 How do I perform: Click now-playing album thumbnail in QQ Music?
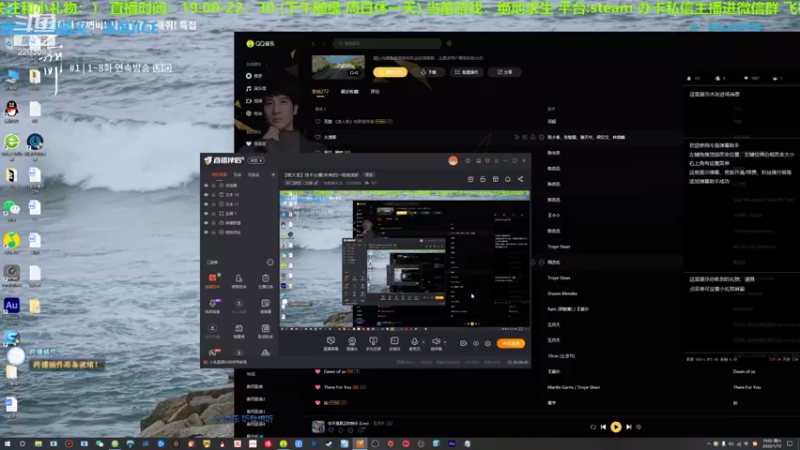tap(318, 426)
